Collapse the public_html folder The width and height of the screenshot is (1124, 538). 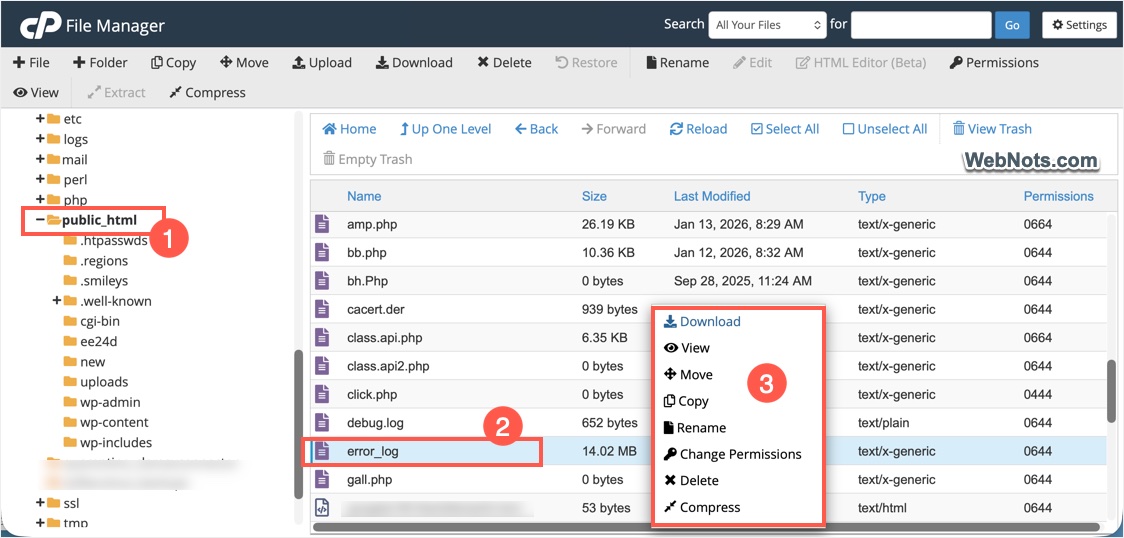(40, 220)
